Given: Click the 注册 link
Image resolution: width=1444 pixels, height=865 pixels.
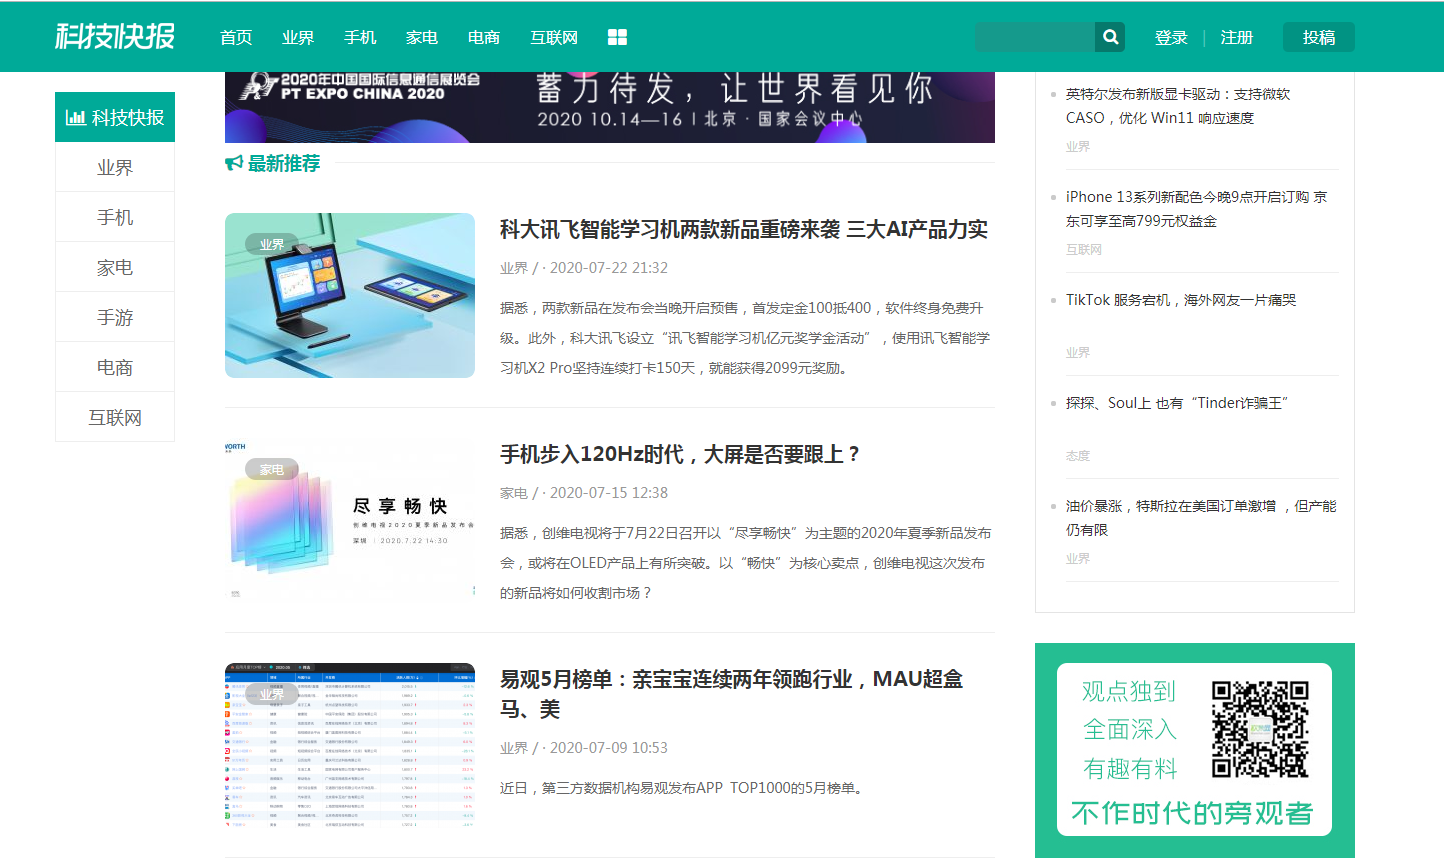Looking at the screenshot, I should (x=1237, y=37).
